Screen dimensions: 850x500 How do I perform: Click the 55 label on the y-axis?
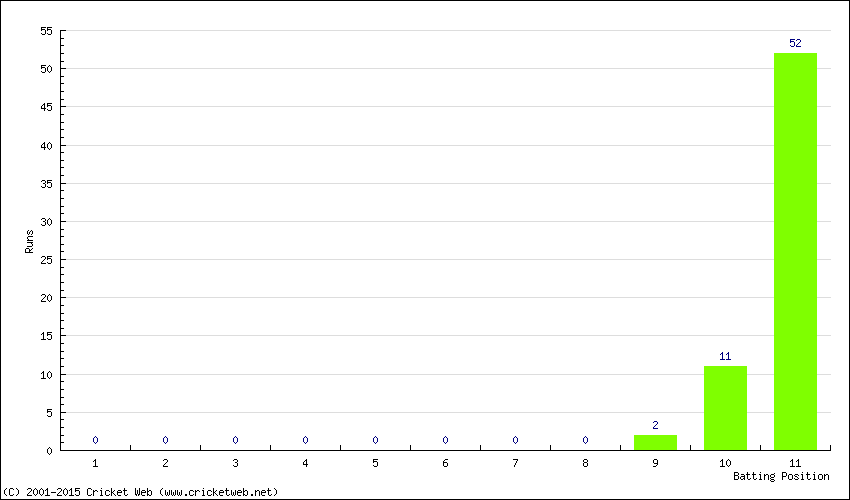point(47,31)
